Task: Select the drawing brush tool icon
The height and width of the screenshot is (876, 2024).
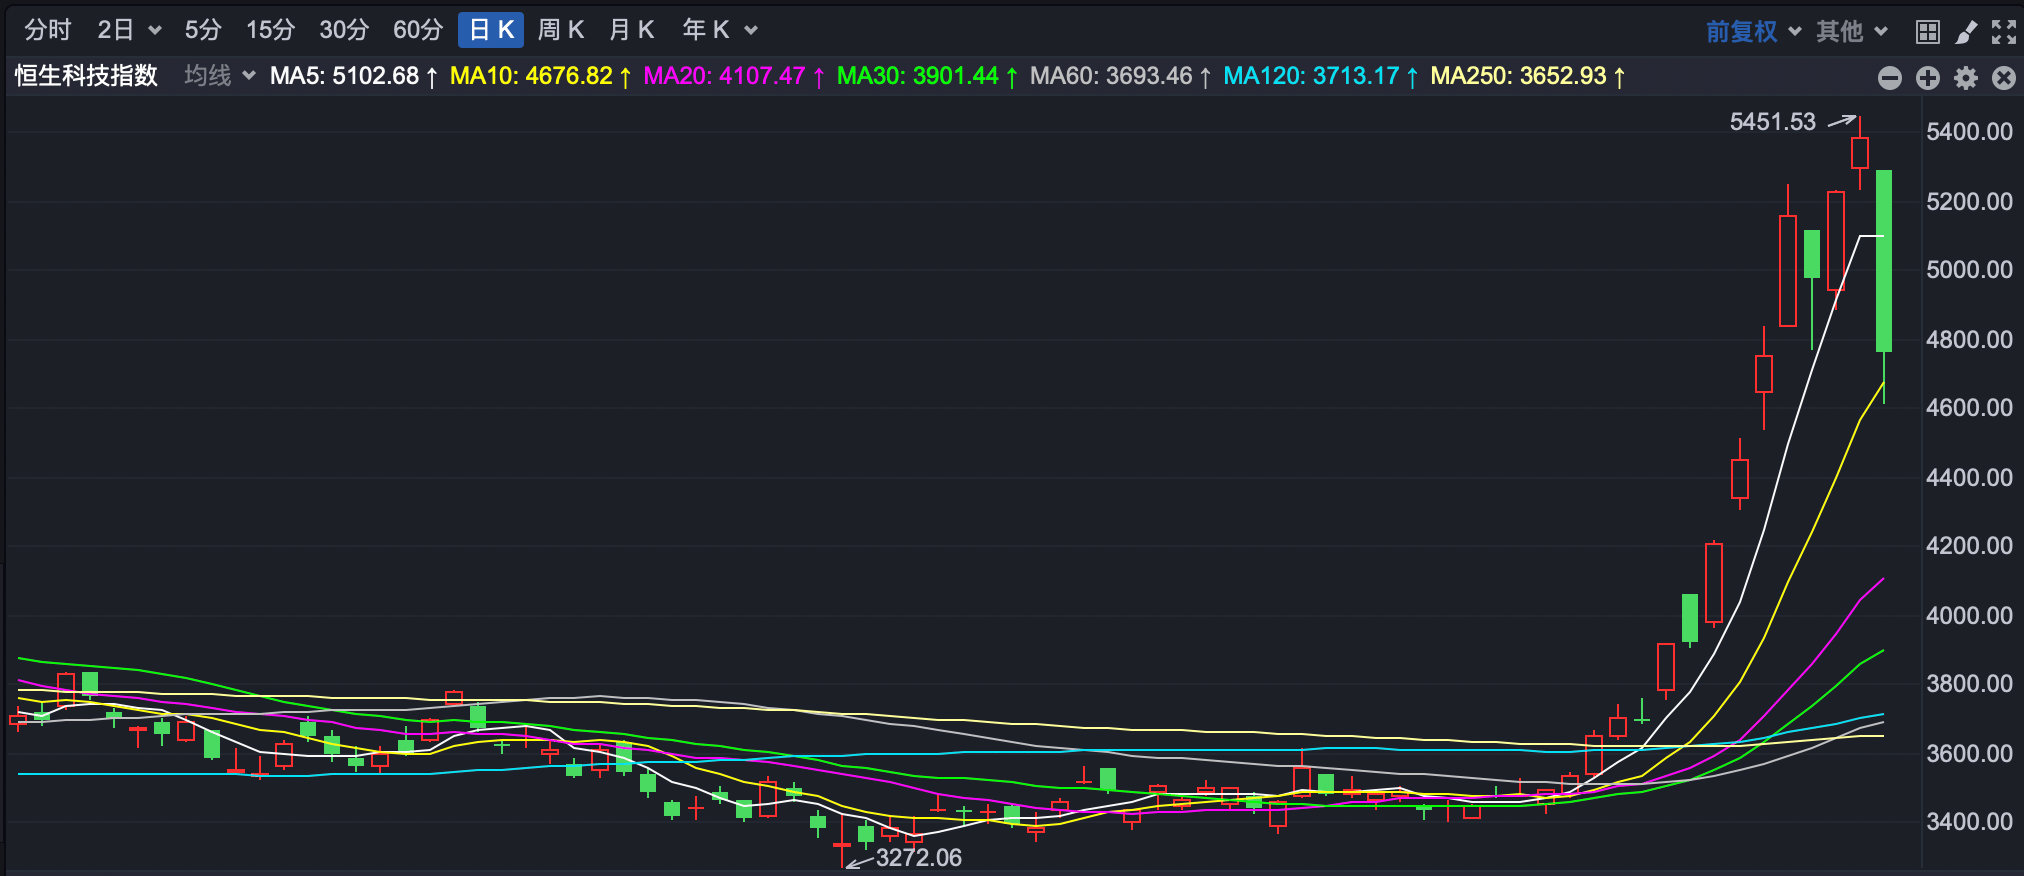Action: coord(1966,32)
